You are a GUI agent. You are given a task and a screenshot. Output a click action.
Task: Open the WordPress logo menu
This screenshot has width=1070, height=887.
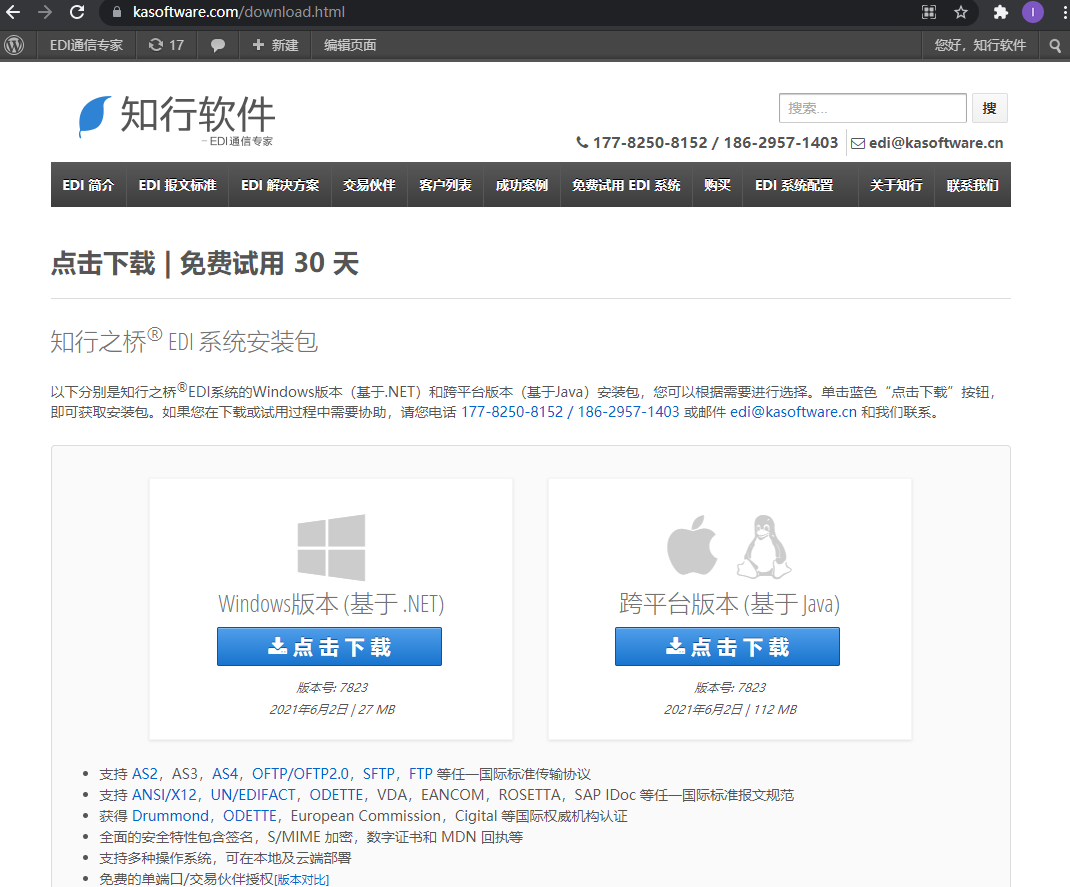point(14,45)
